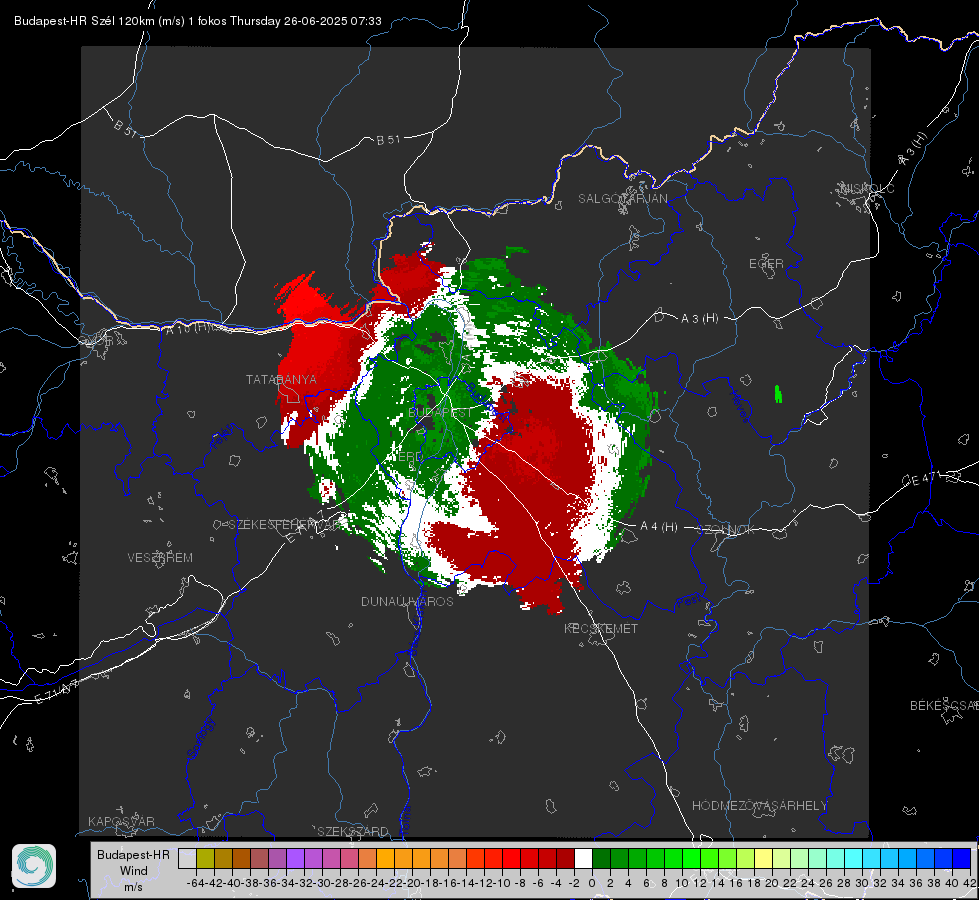Click the white swatch between -2 and 0
Image resolution: width=979 pixels, height=900 pixels.
pyautogui.click(x=583, y=859)
